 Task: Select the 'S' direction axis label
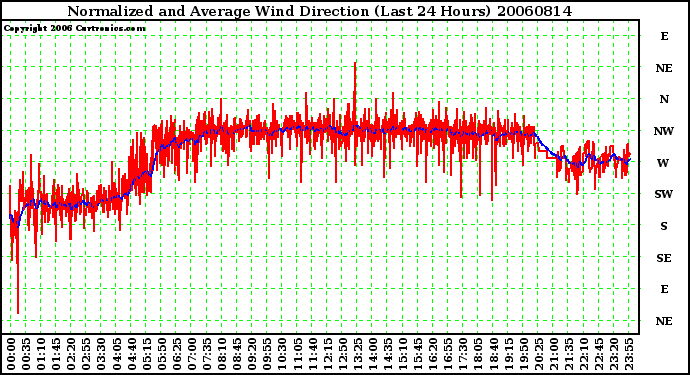pos(664,226)
